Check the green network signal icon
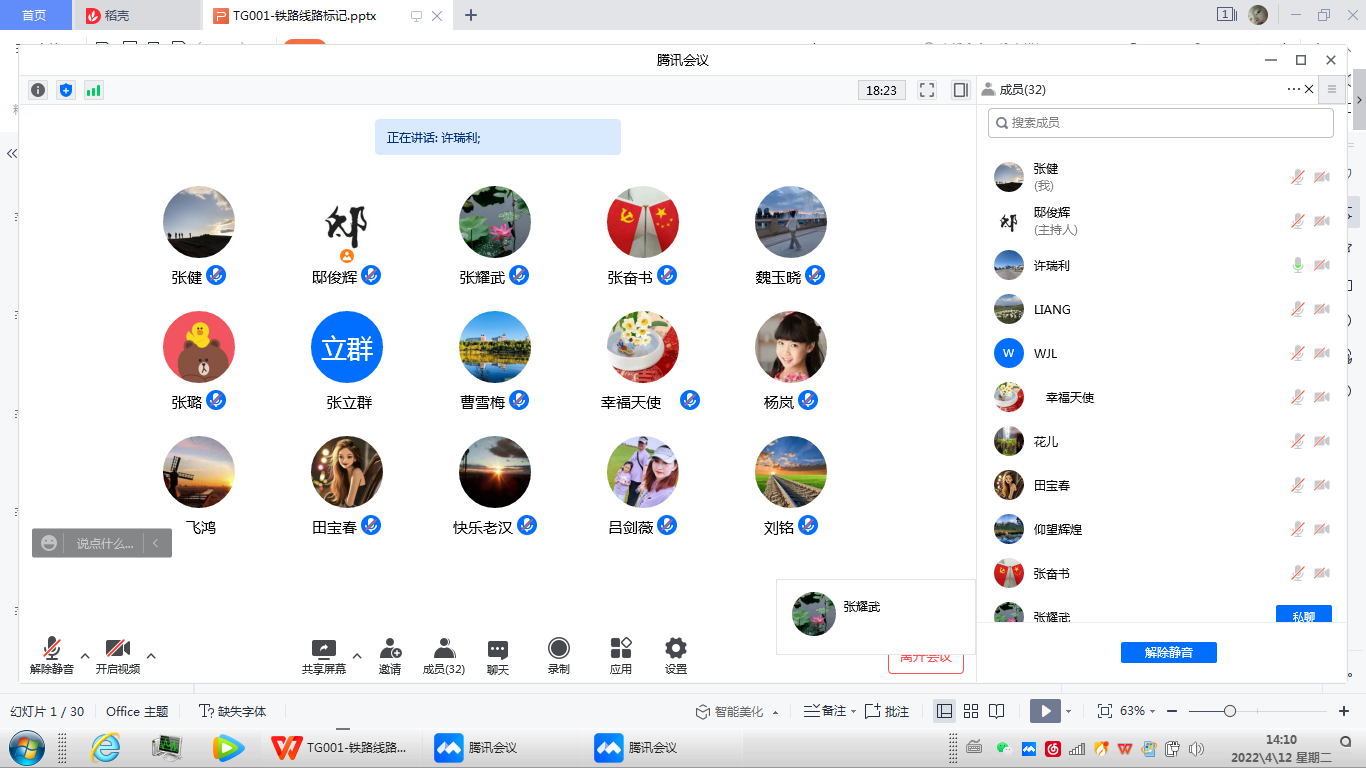Image resolution: width=1366 pixels, height=768 pixels. [x=94, y=90]
